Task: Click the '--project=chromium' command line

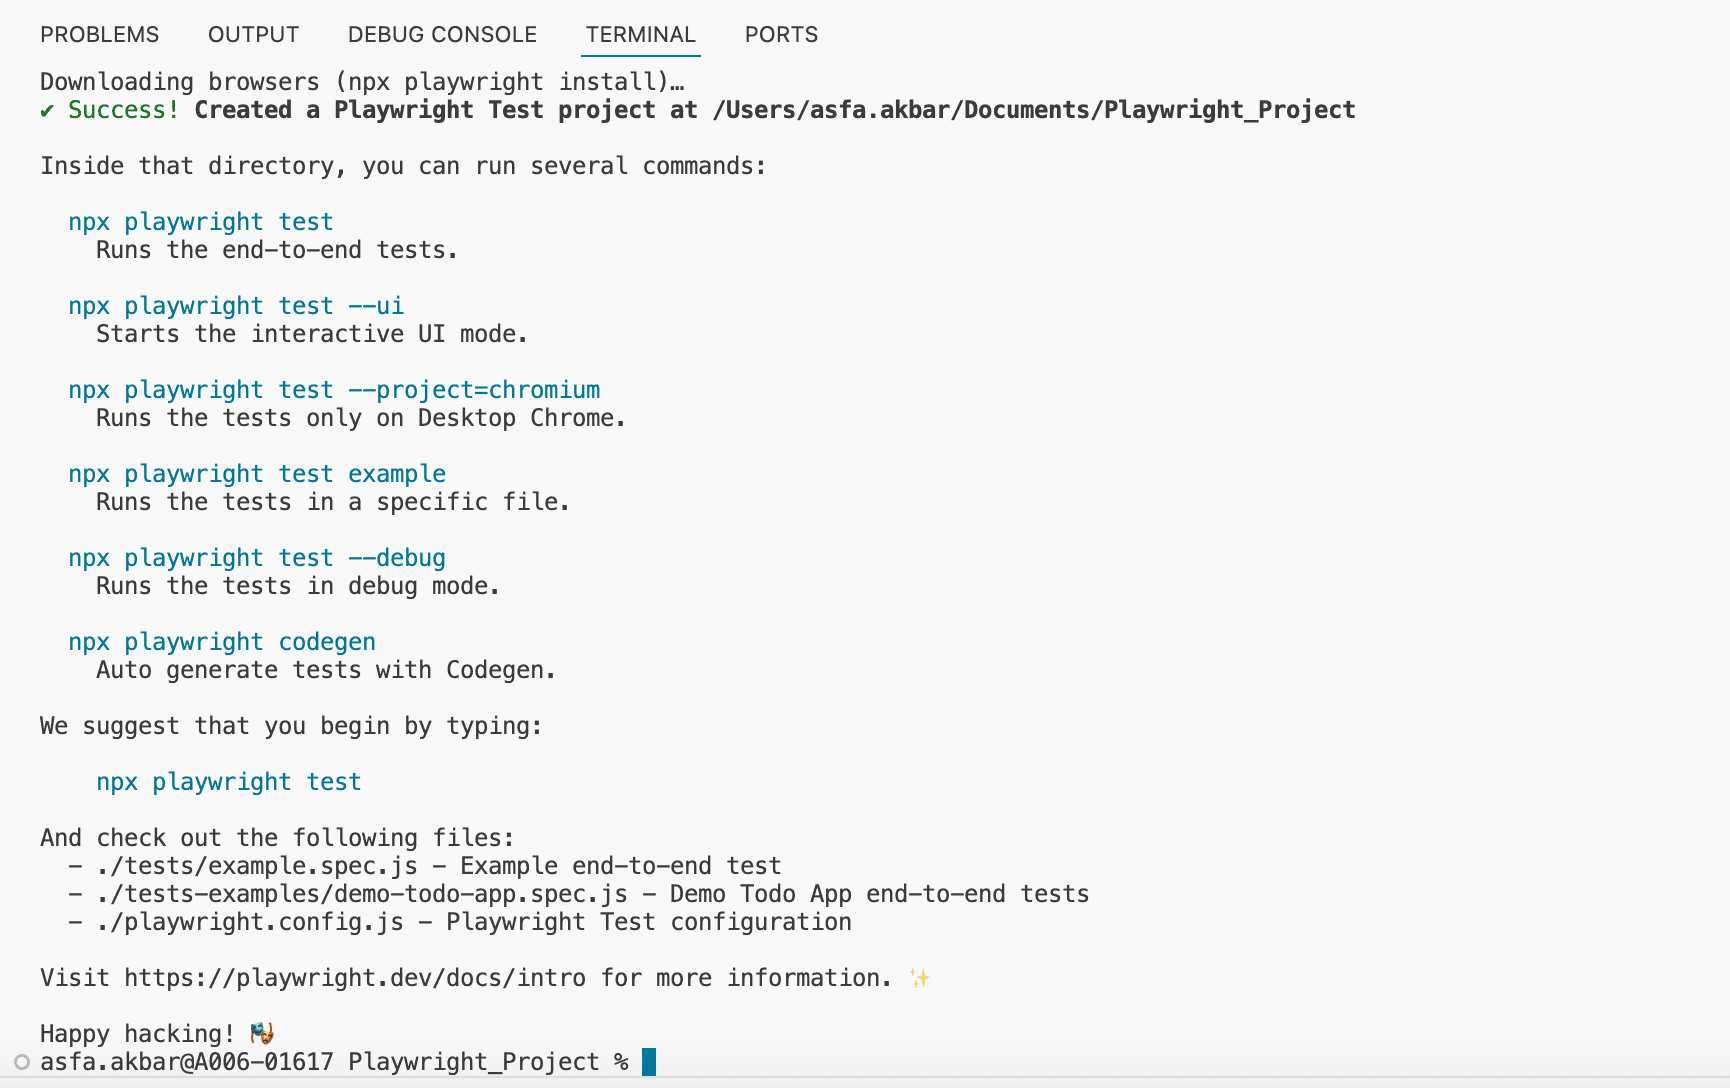Action: 334,390
